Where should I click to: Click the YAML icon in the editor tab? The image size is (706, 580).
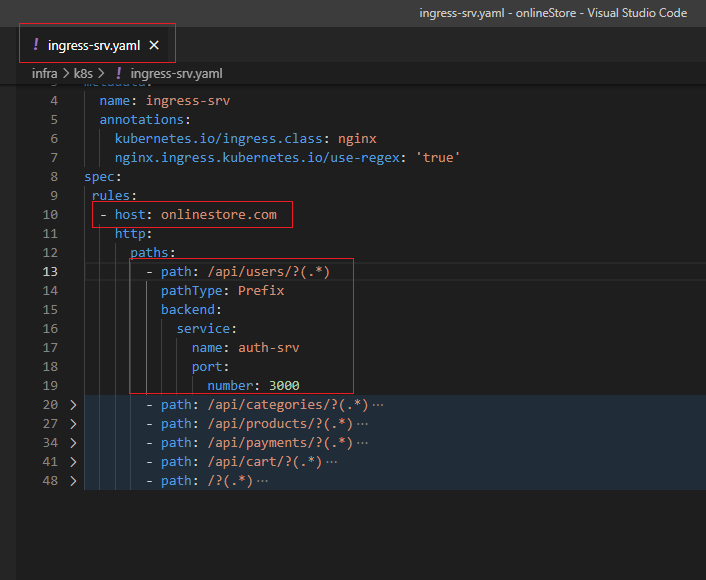(x=35, y=45)
